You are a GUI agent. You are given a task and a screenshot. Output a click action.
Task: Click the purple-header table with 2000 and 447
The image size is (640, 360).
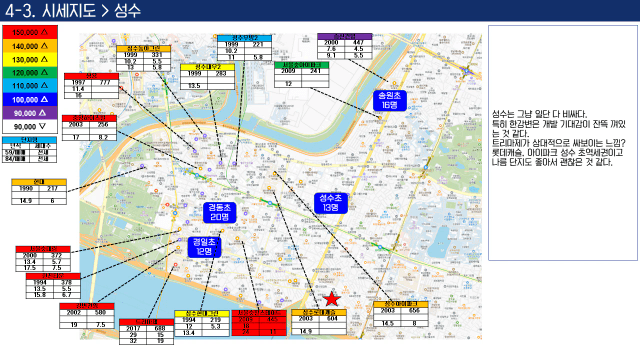[x=345, y=46]
